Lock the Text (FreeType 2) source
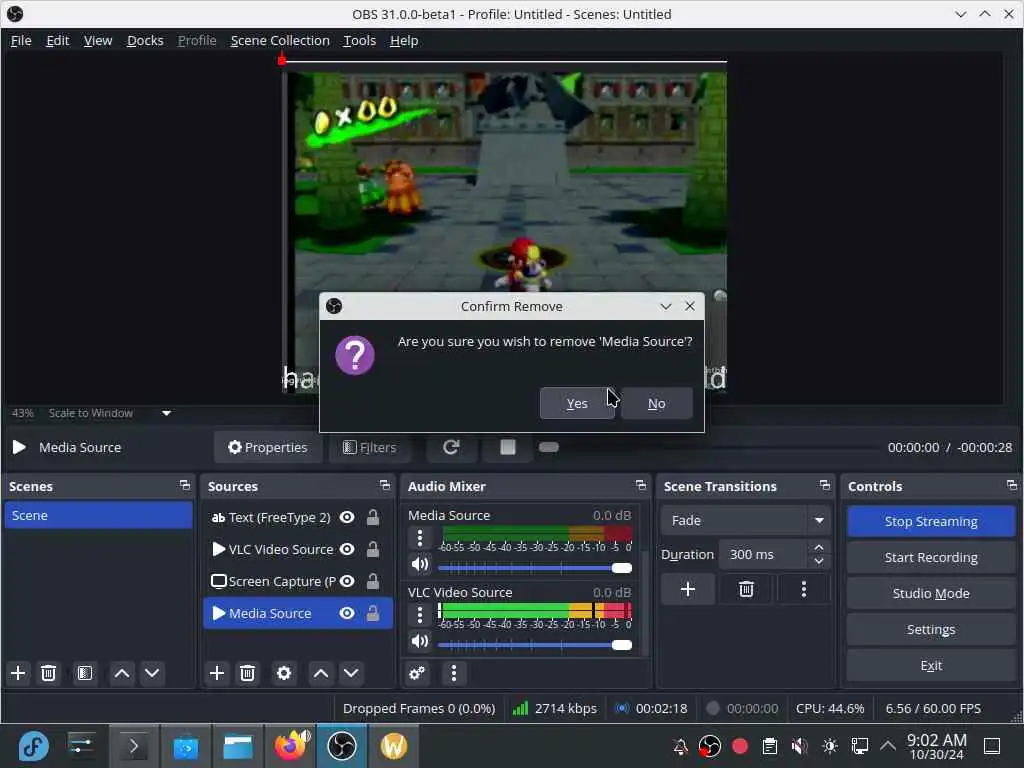Screen dimensions: 1024x768 [x=373, y=517]
